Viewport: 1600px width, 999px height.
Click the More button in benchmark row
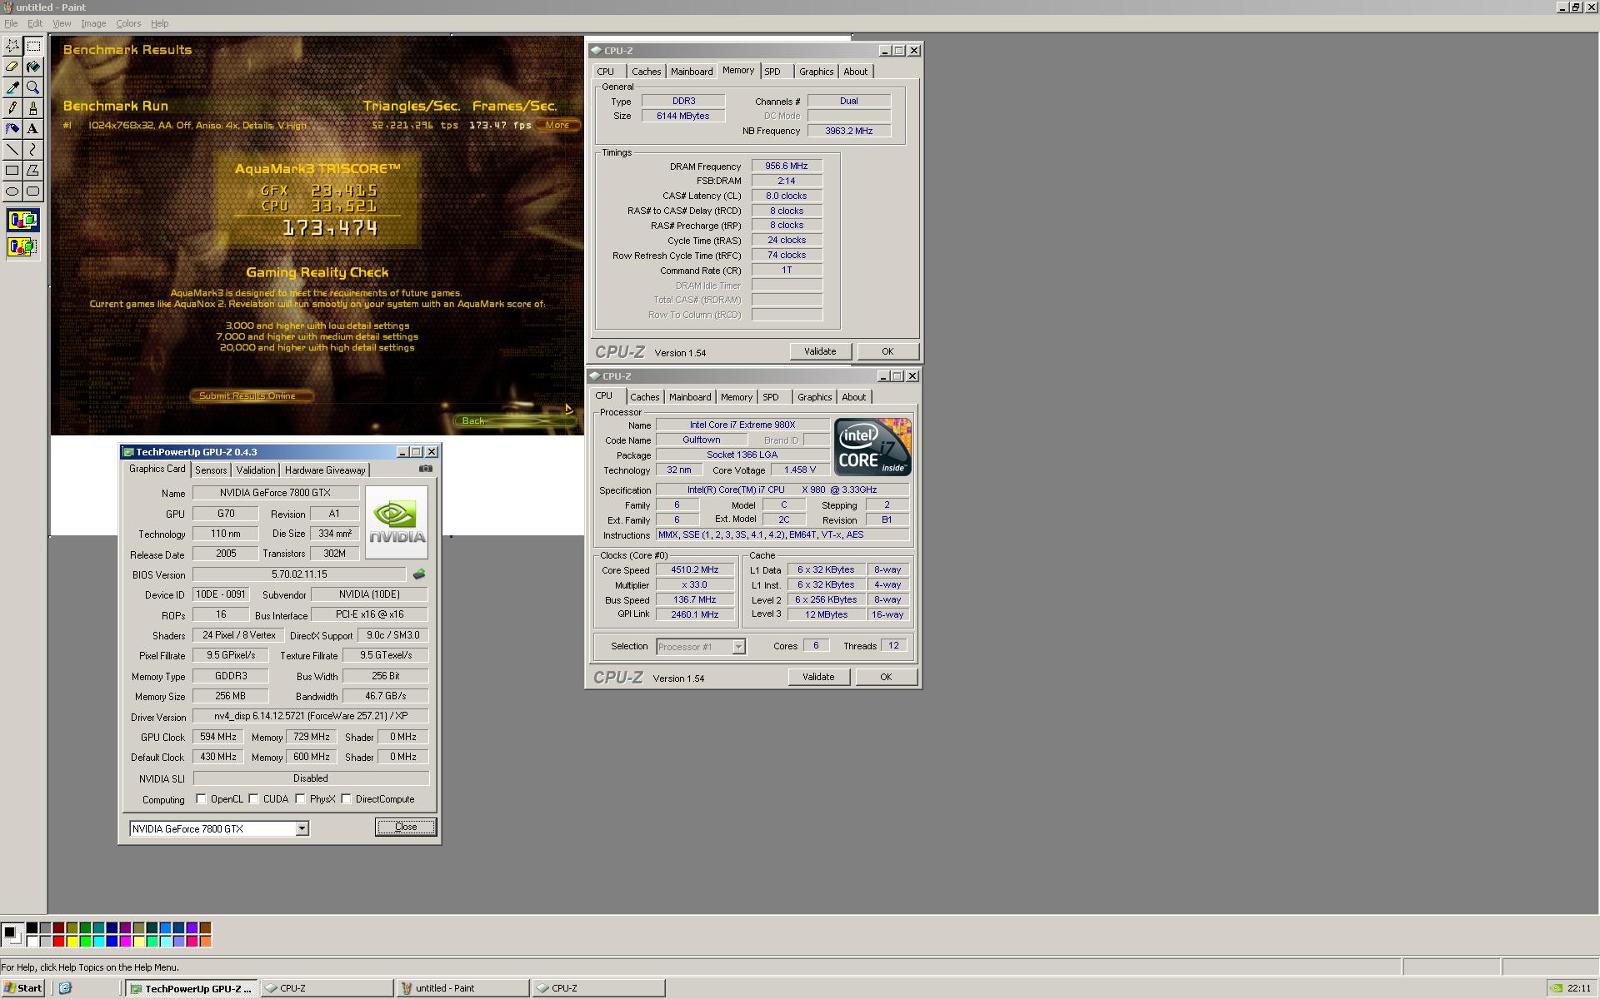coord(558,125)
